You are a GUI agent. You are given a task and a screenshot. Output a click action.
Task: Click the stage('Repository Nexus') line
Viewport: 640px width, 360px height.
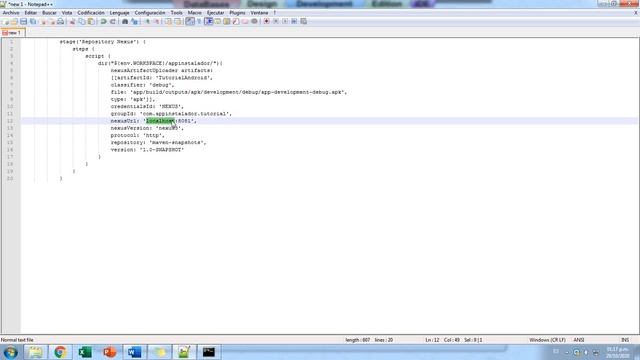(102, 42)
